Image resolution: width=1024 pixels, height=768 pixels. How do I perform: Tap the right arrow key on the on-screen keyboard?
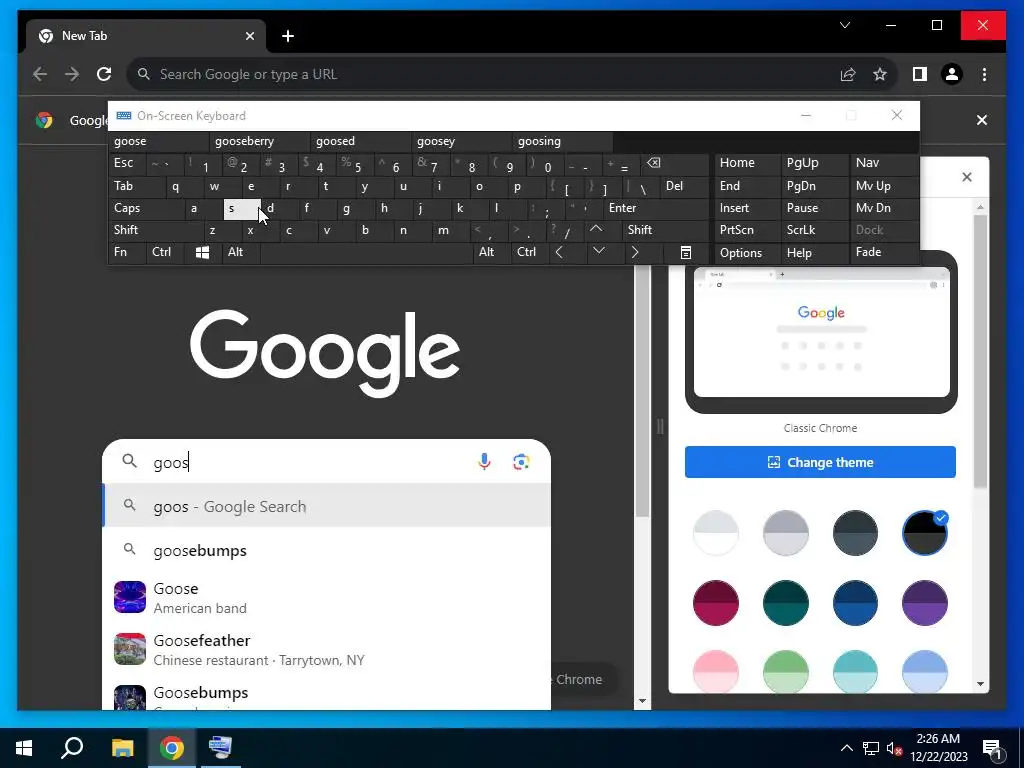635,252
